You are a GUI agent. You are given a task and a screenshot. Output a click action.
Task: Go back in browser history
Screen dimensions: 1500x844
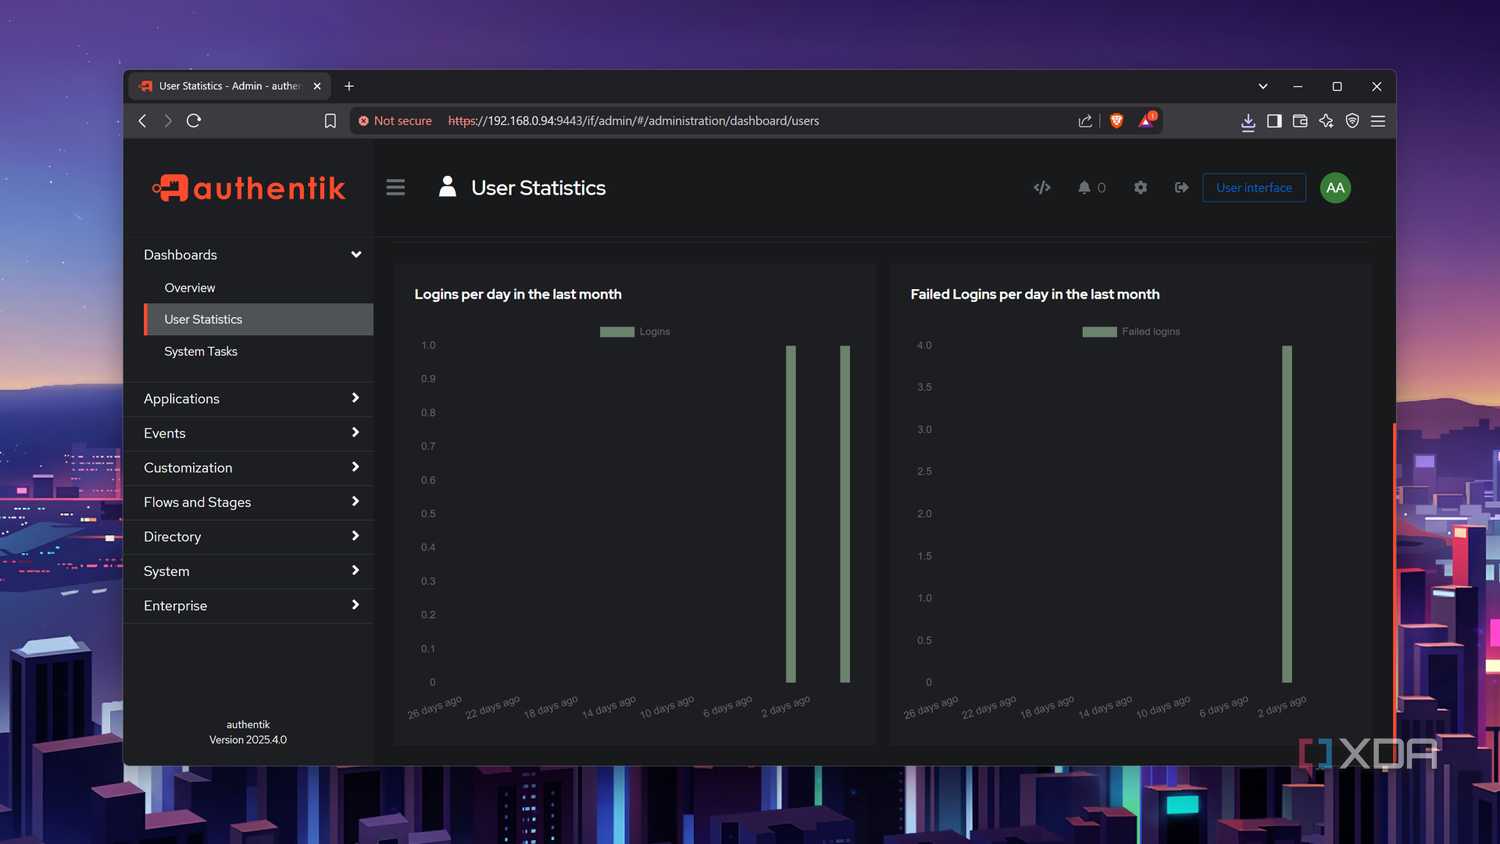point(143,121)
